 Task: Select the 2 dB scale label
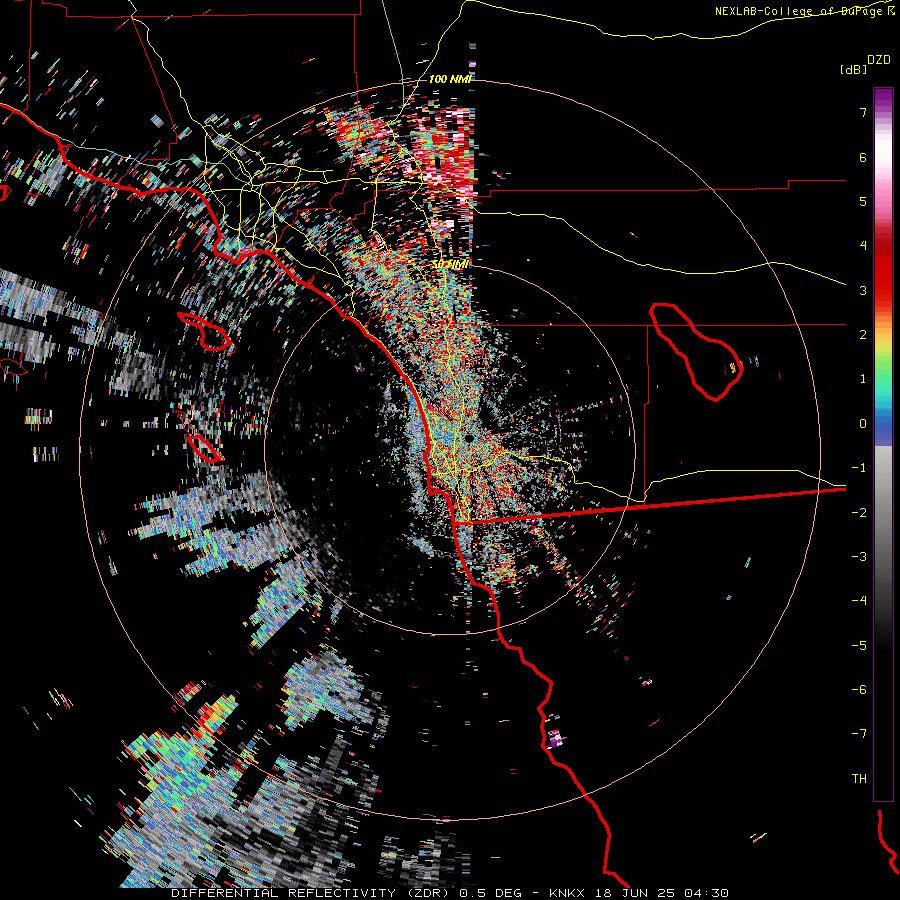click(863, 335)
